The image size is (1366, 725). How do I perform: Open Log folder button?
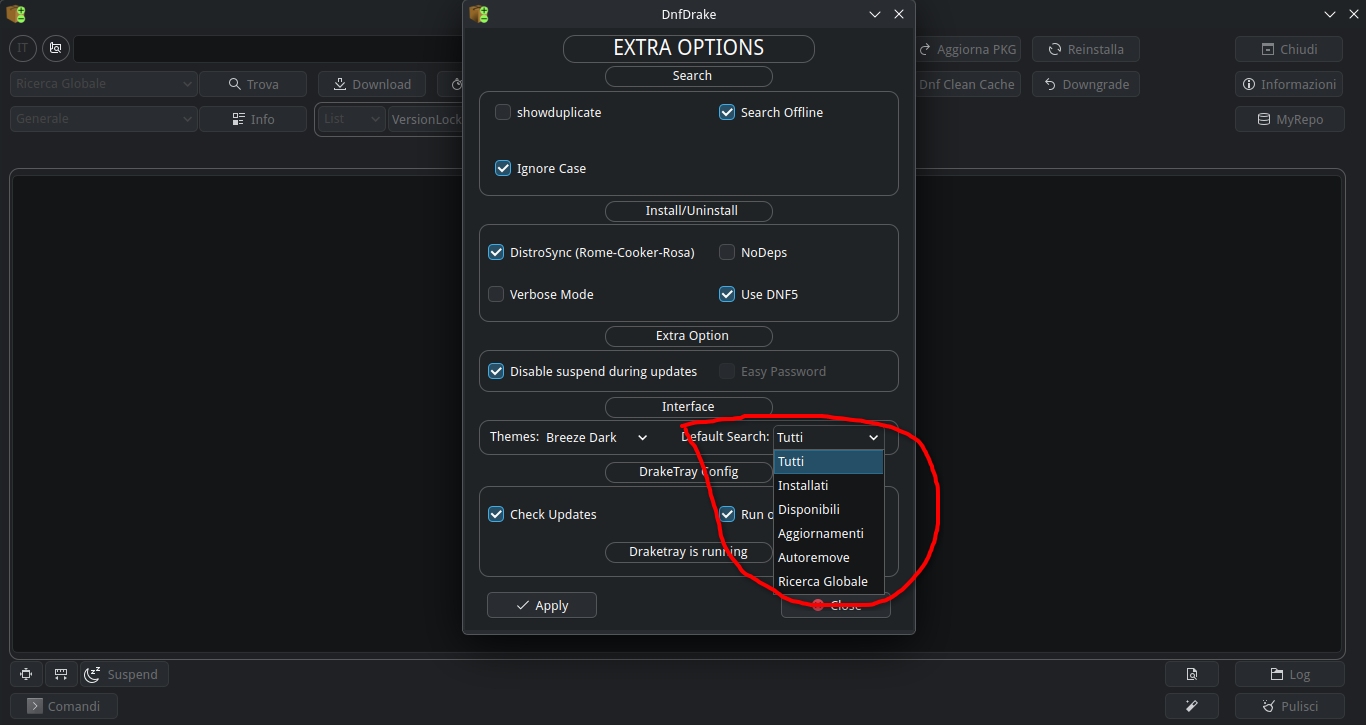coord(1290,674)
